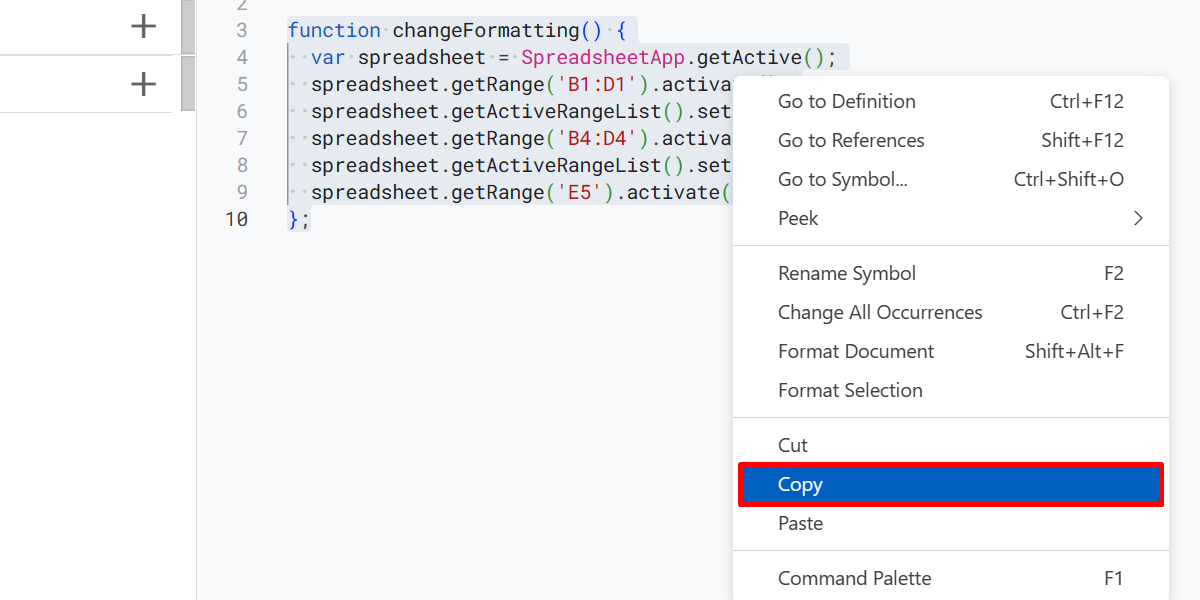
Task: Click line number 10 in the gutter
Action: pos(237,219)
